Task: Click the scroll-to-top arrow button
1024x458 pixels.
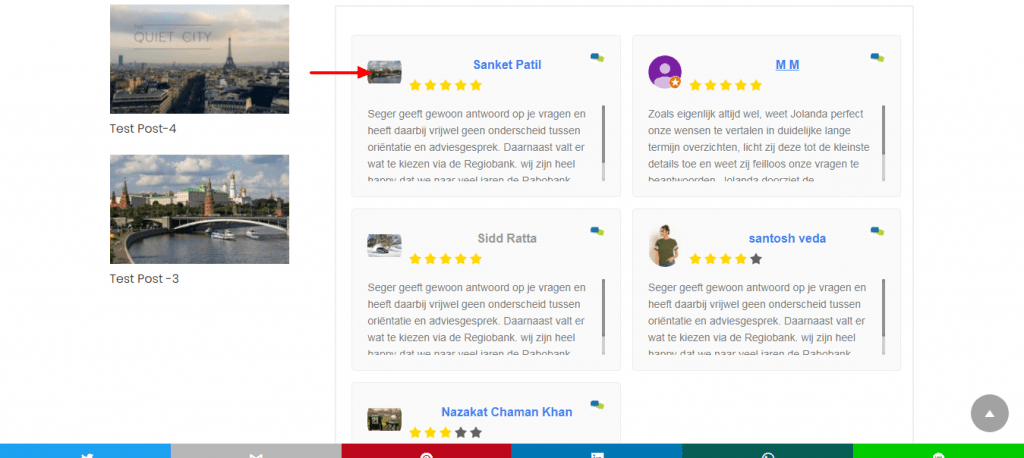Action: pos(989,413)
